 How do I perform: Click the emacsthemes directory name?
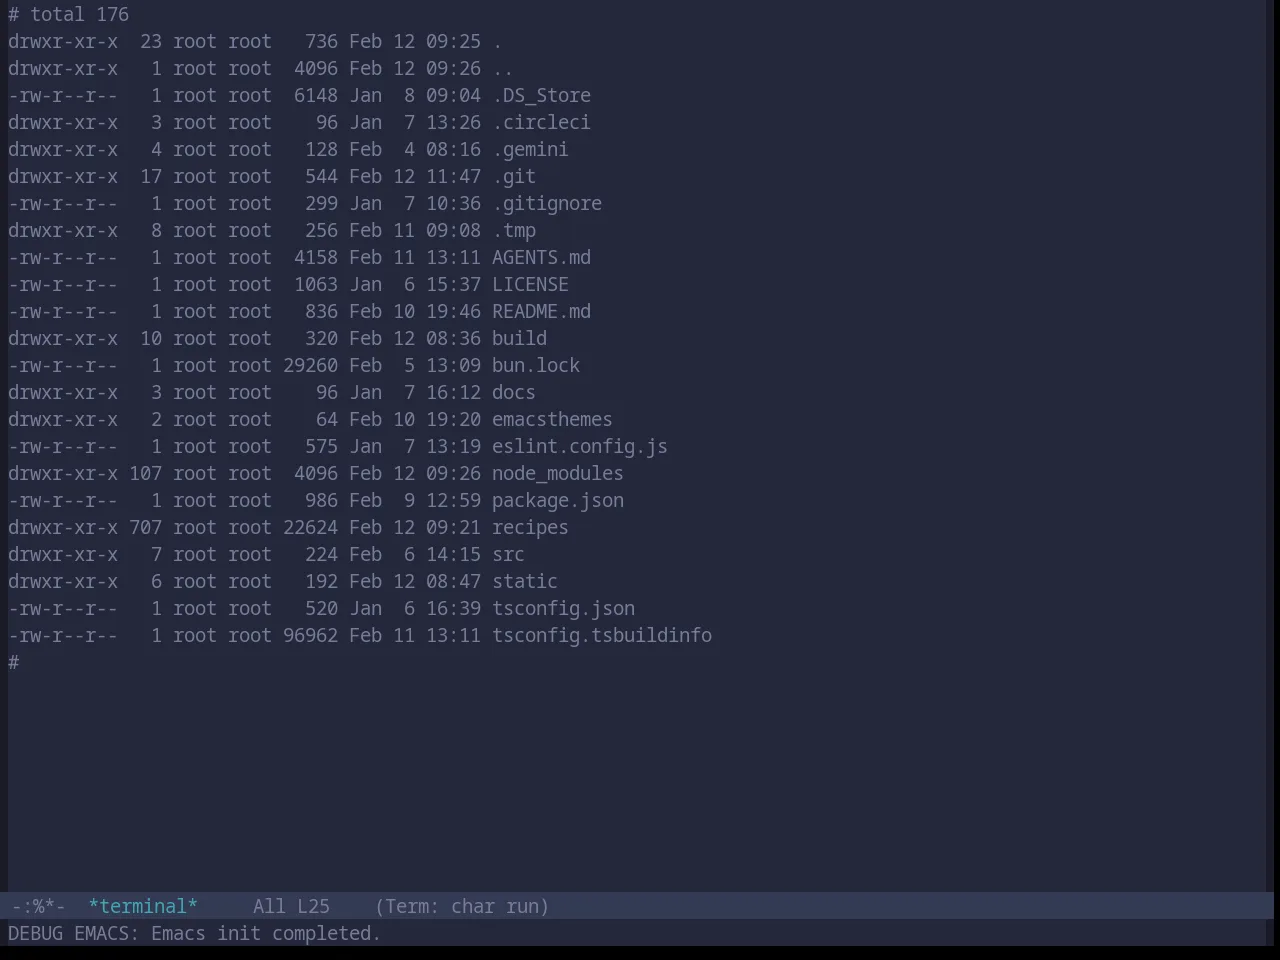[x=552, y=419]
